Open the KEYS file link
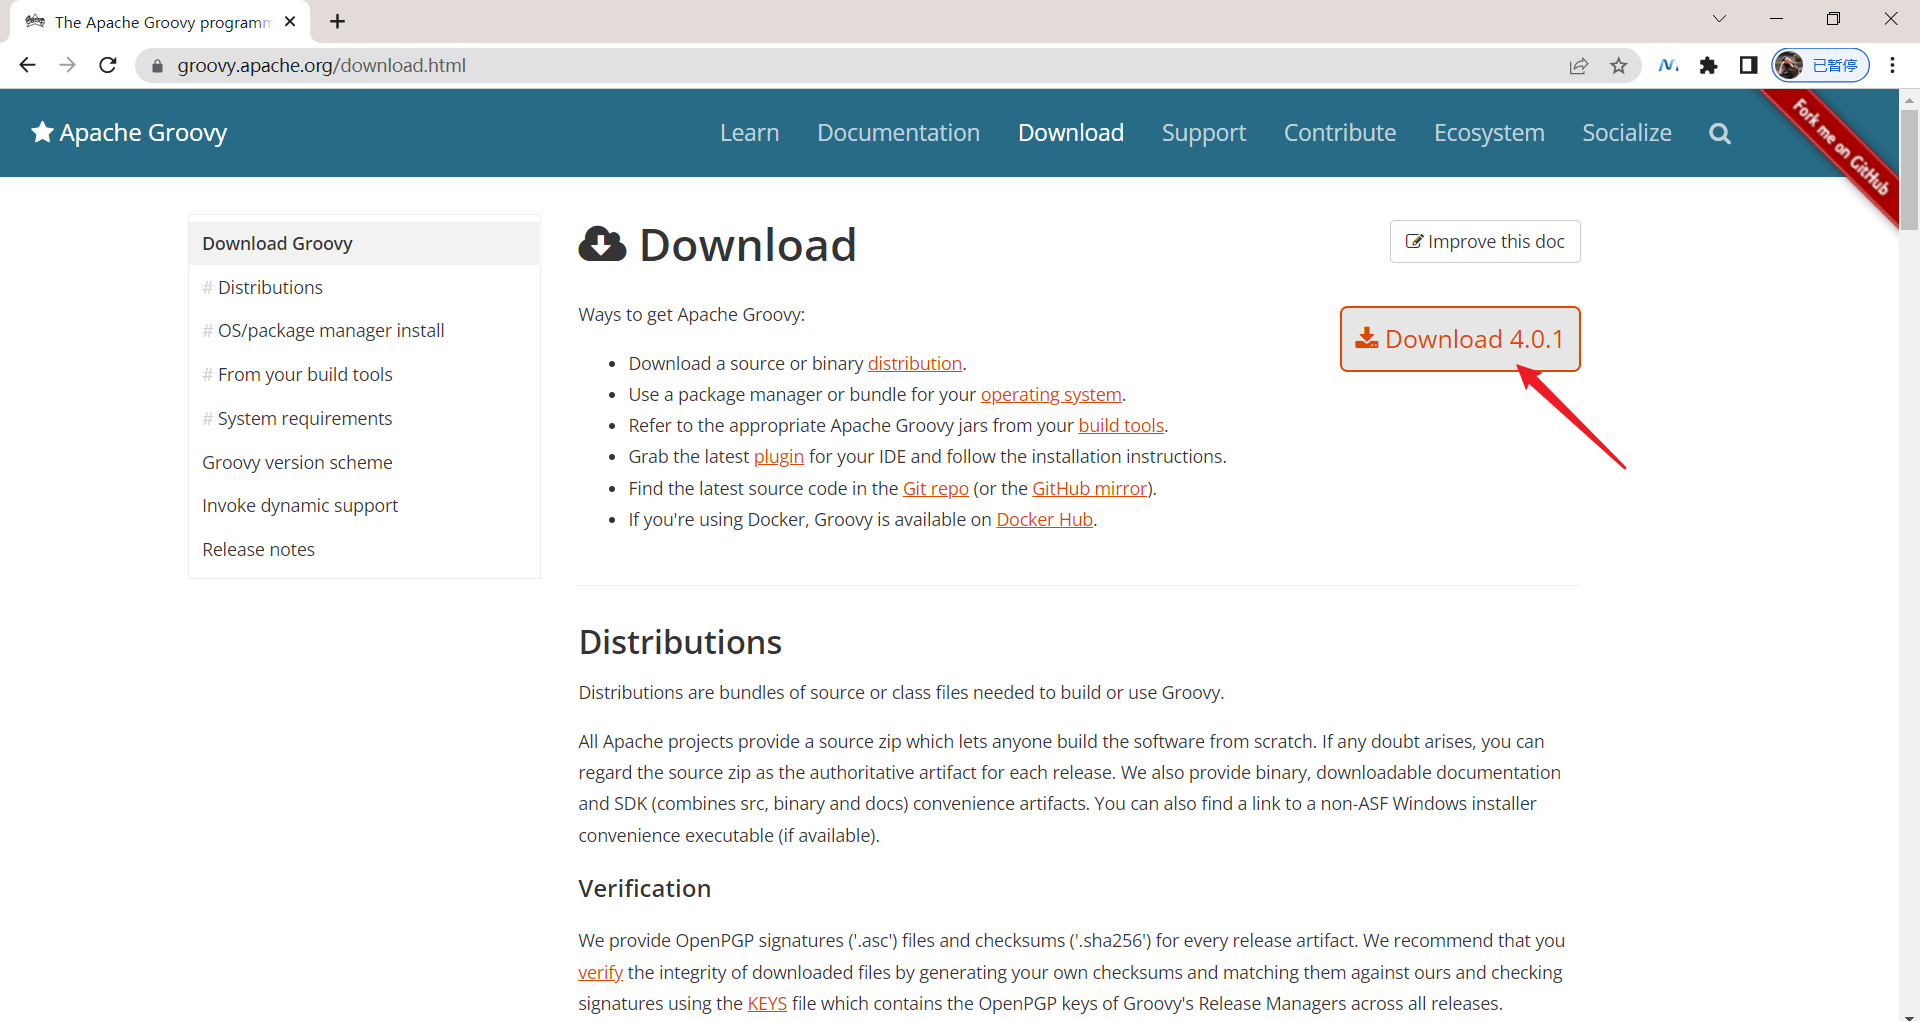This screenshot has height=1021, width=1920. 767,1004
